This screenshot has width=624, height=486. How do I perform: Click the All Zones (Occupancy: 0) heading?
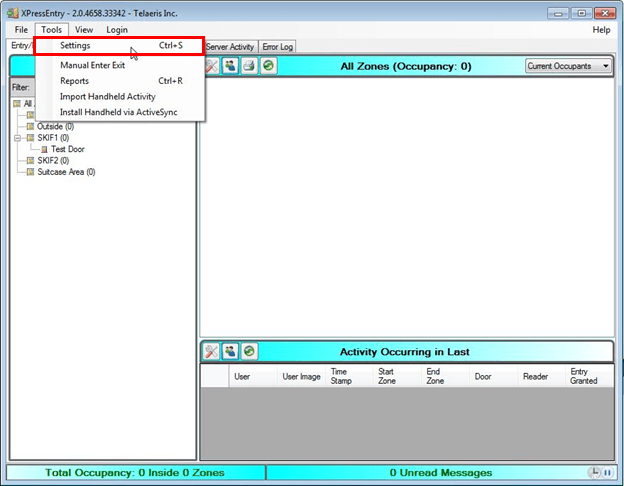point(406,66)
